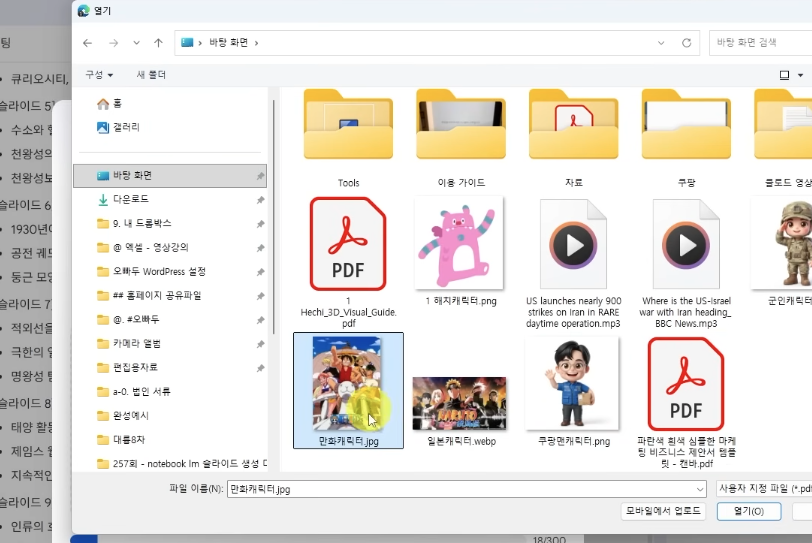Expand the address bar history dropdown
Viewport: 812px width, 543px height.
click(661, 43)
